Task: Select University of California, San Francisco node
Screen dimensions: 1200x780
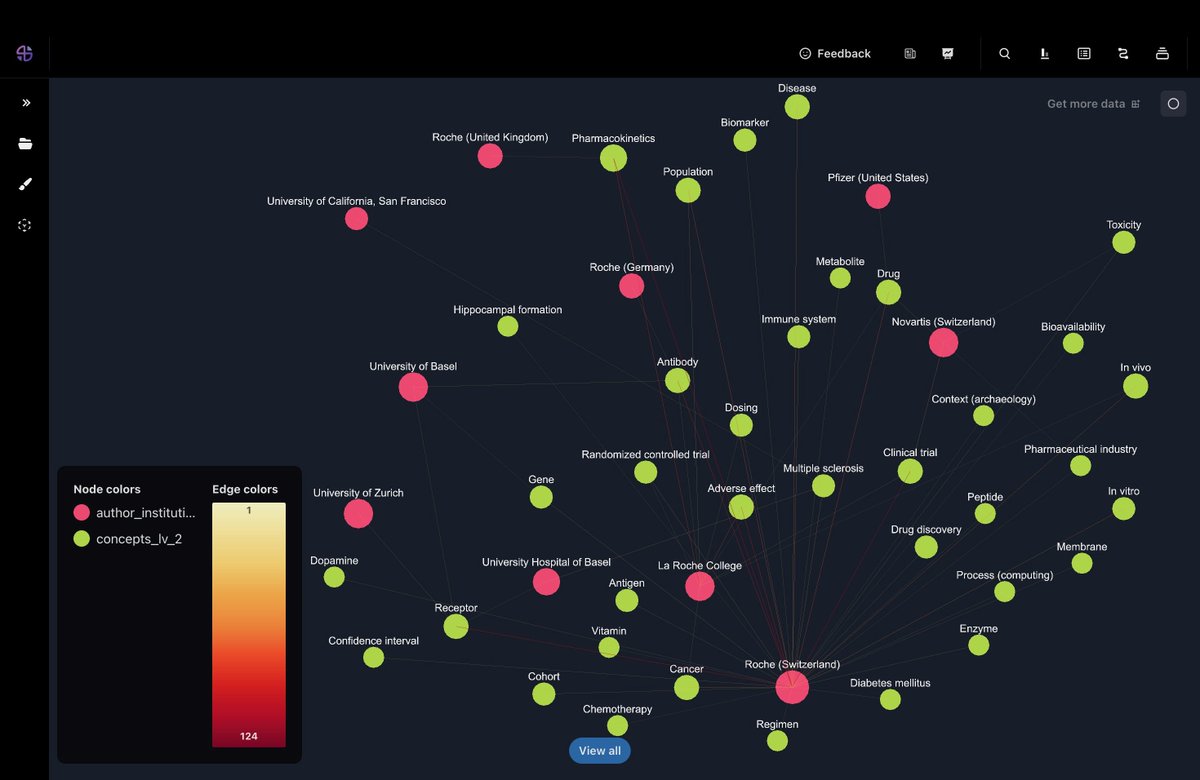Action: coord(356,219)
